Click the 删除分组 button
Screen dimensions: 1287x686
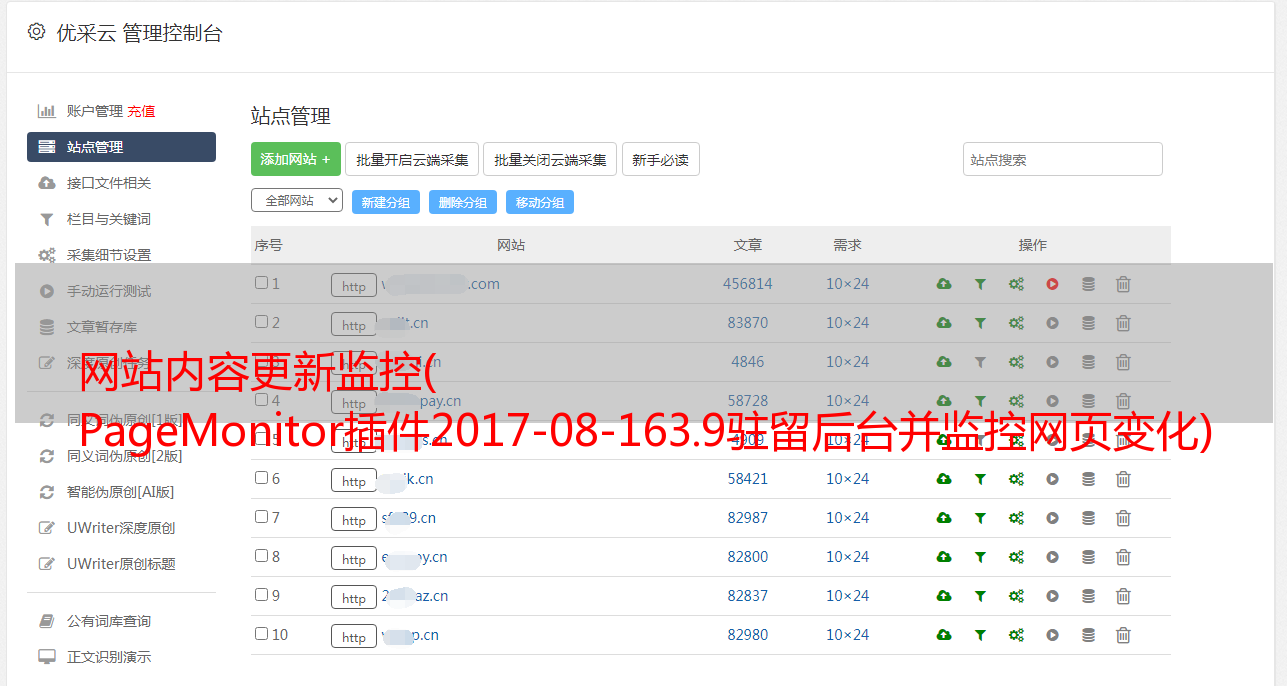[463, 202]
